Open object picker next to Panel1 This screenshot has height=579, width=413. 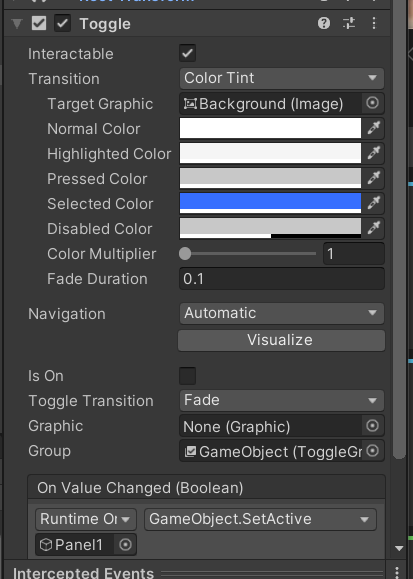tap(125, 545)
